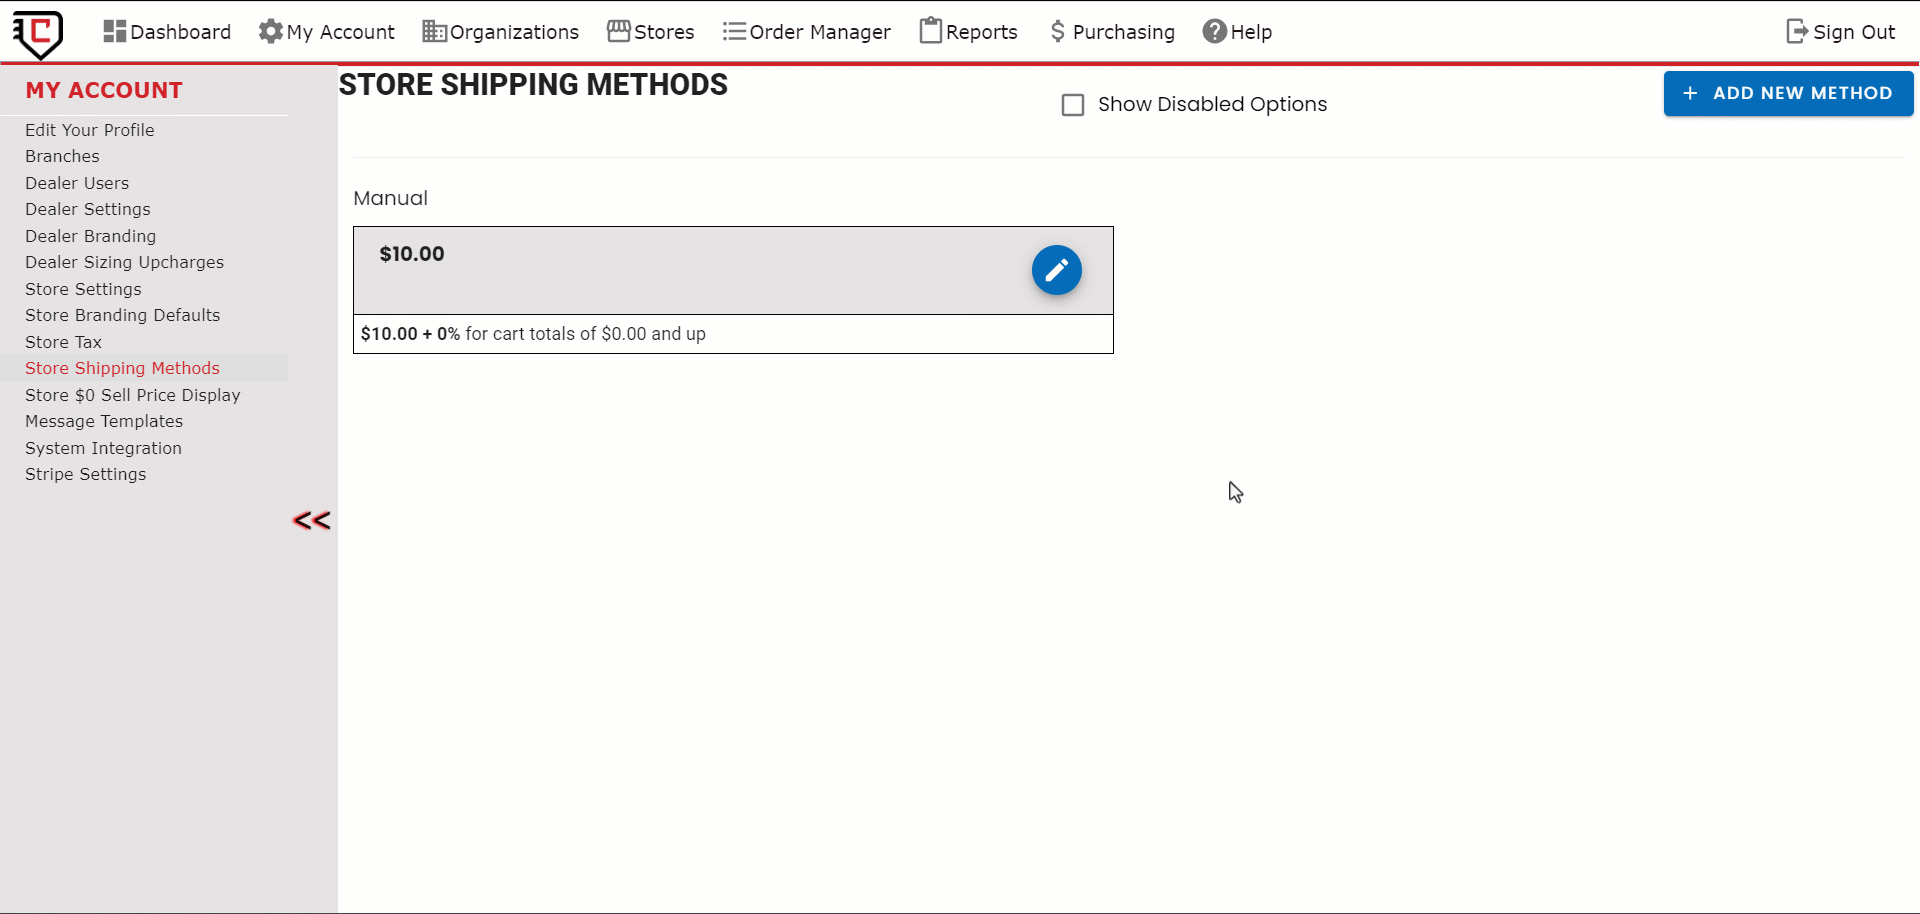Open the Organizations building icon
1920x914 pixels.
tap(434, 32)
